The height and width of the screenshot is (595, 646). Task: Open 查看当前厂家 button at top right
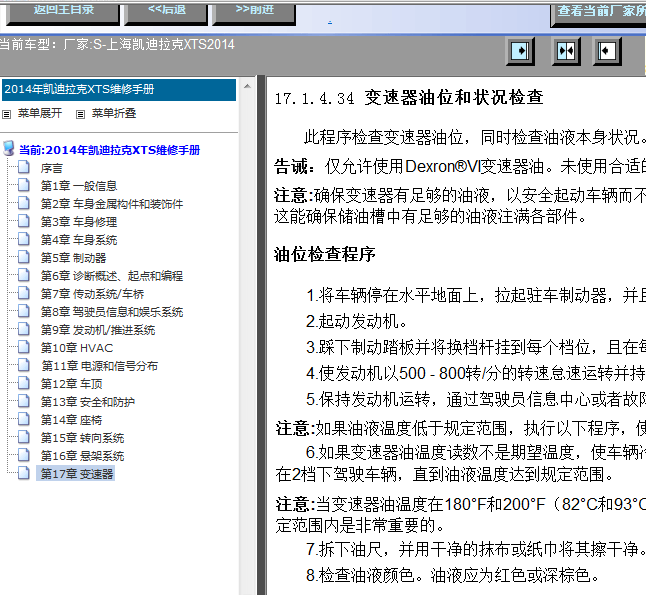[x=599, y=15]
